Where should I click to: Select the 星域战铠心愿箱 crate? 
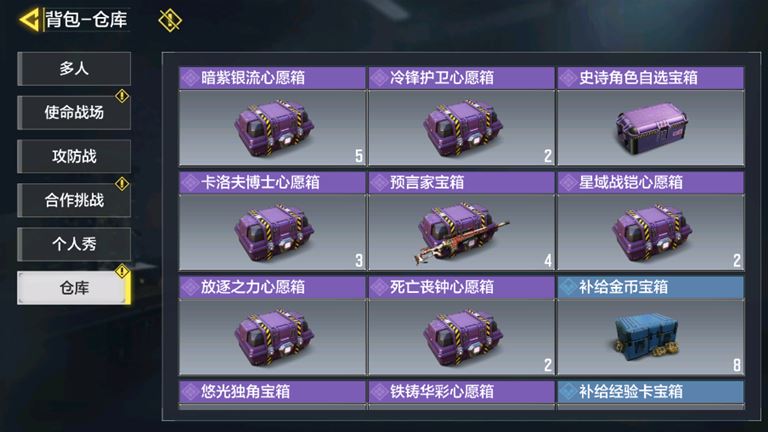pos(650,221)
